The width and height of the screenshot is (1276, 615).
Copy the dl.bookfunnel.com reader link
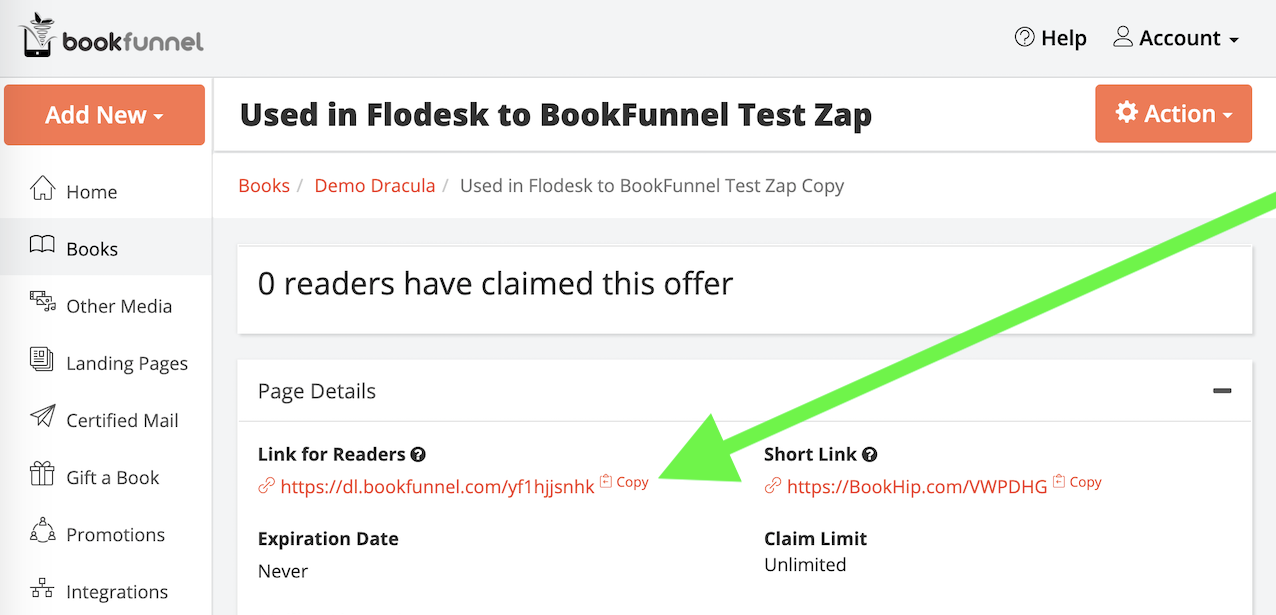[x=624, y=482]
